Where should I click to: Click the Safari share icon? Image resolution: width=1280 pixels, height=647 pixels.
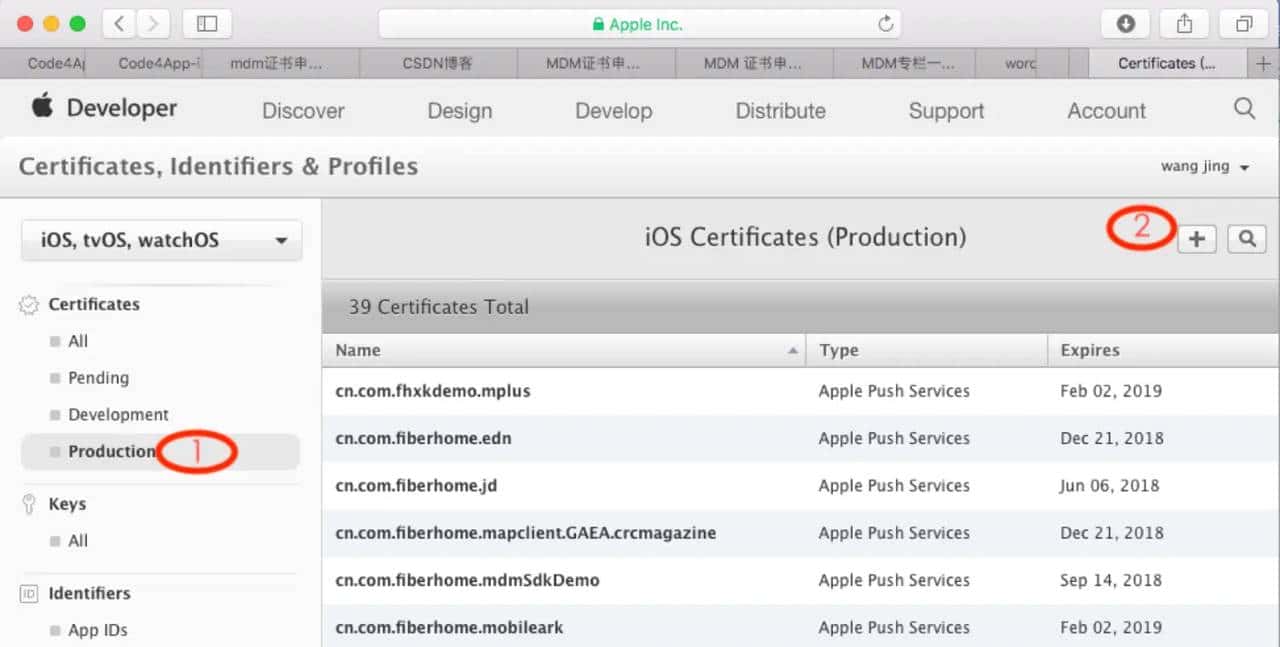click(x=1184, y=23)
